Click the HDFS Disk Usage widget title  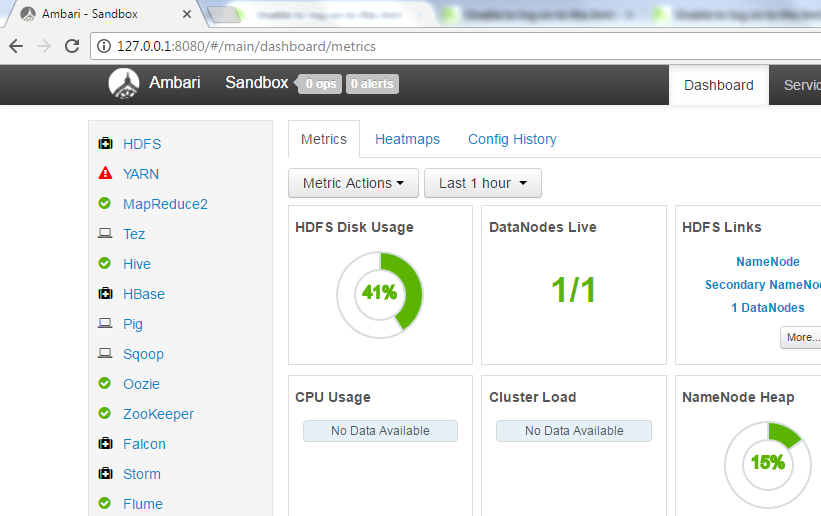pyautogui.click(x=354, y=227)
